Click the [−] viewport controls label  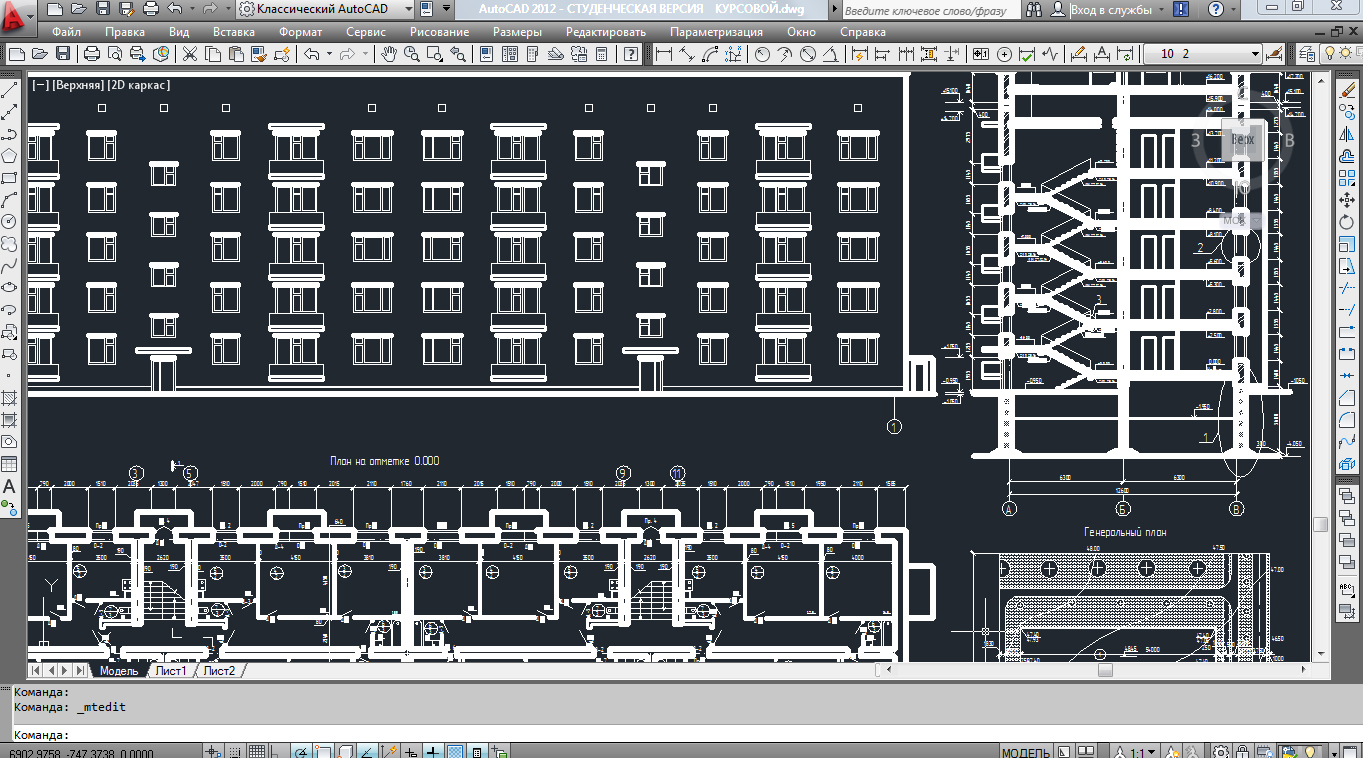click(x=40, y=85)
